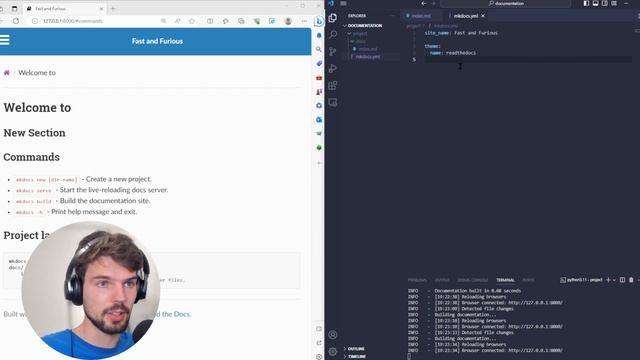Open the Remote Explorer view
This screenshot has height=360, width=640.
[333, 102]
